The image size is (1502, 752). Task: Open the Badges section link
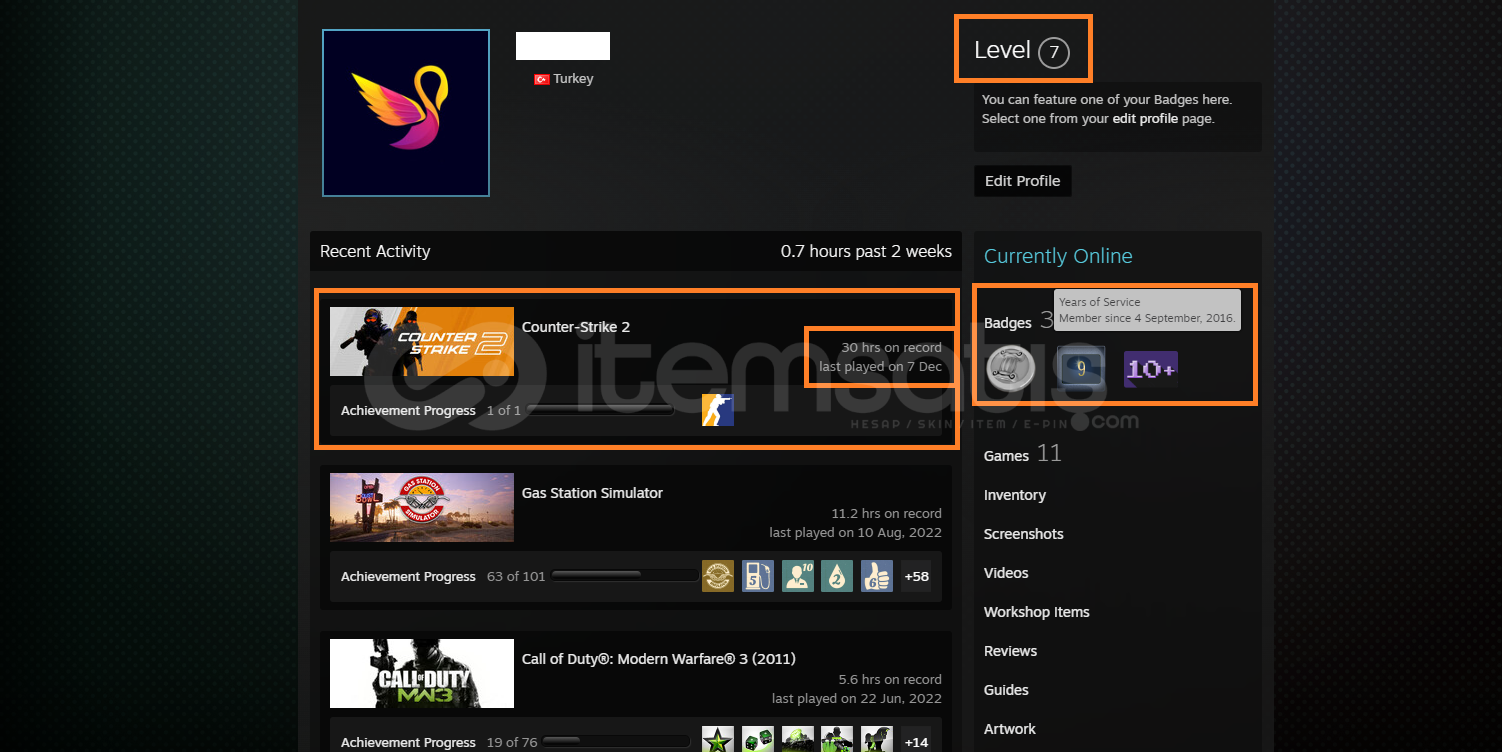(x=1007, y=322)
